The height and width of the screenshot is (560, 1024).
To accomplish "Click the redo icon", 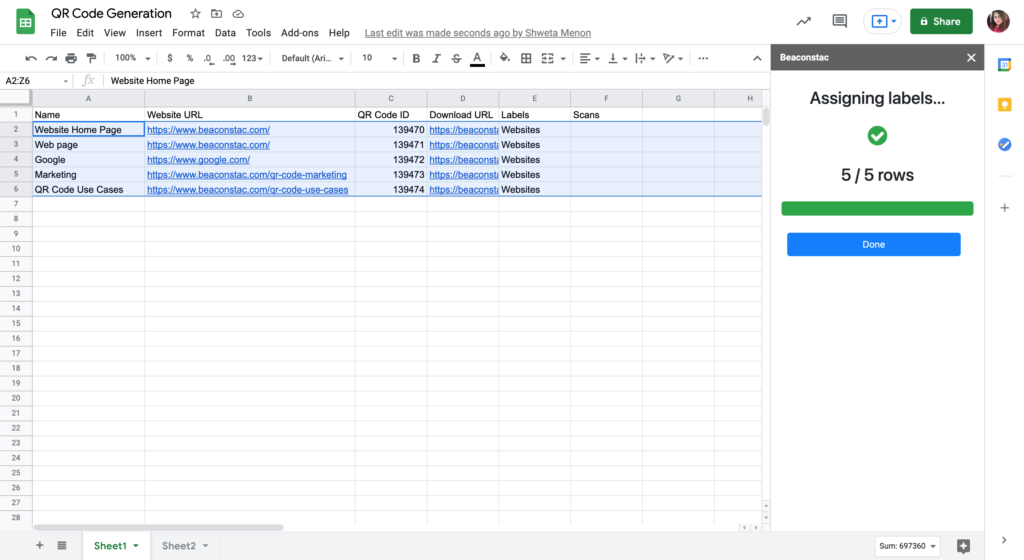I will click(x=51, y=58).
